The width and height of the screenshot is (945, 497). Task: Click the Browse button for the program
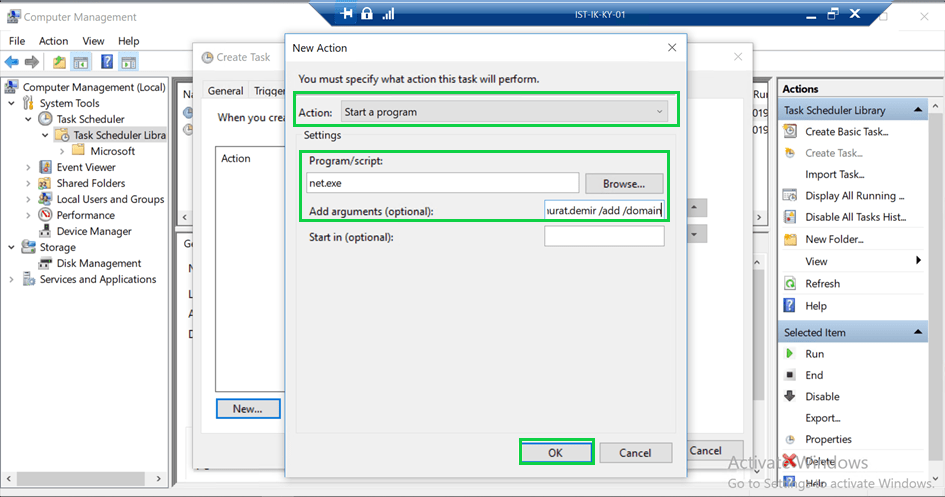(624, 184)
